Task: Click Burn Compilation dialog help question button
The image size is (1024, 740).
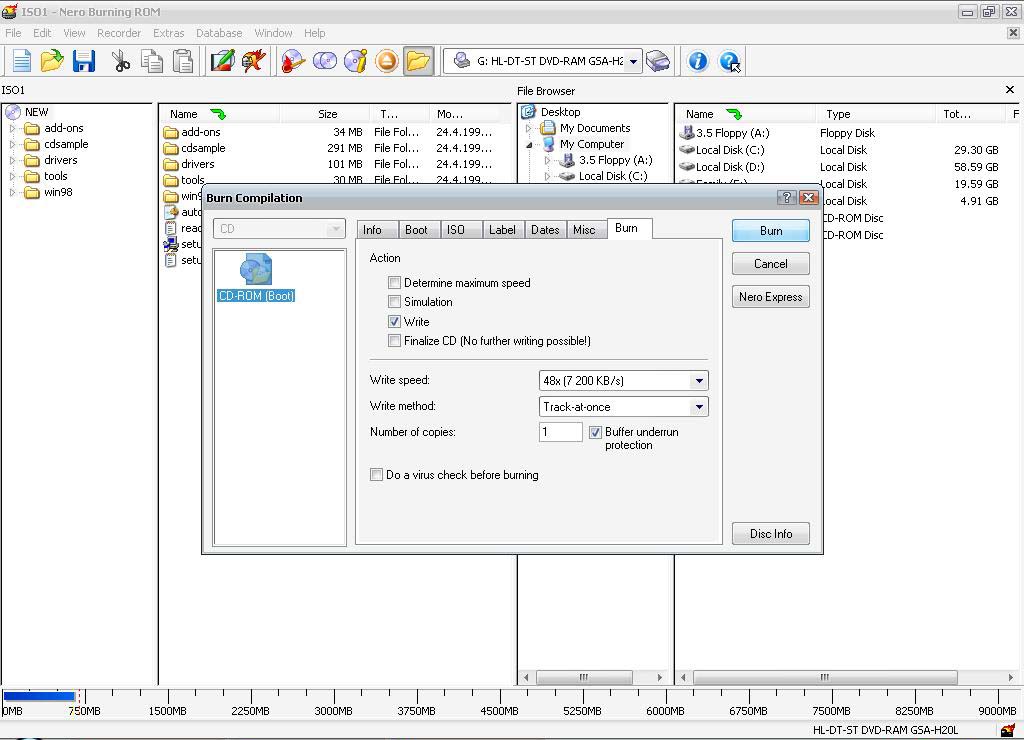Action: click(x=786, y=197)
